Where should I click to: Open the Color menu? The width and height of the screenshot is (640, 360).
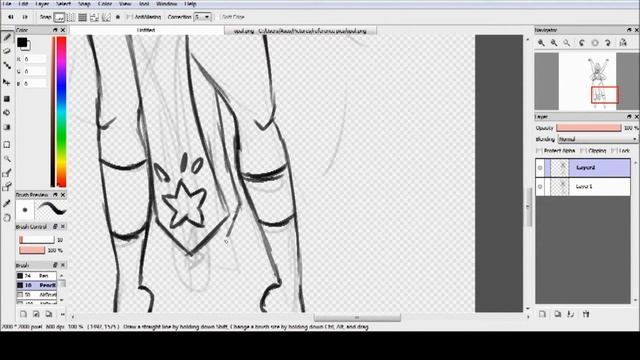(105, 4)
